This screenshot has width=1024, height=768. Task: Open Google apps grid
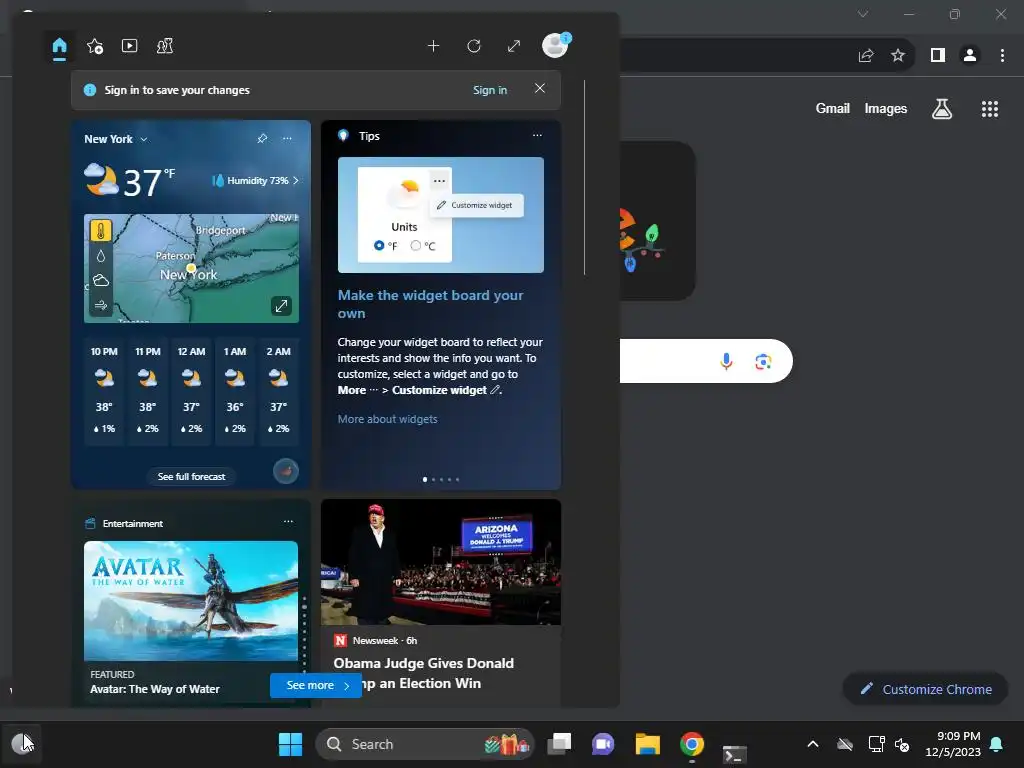coord(989,109)
